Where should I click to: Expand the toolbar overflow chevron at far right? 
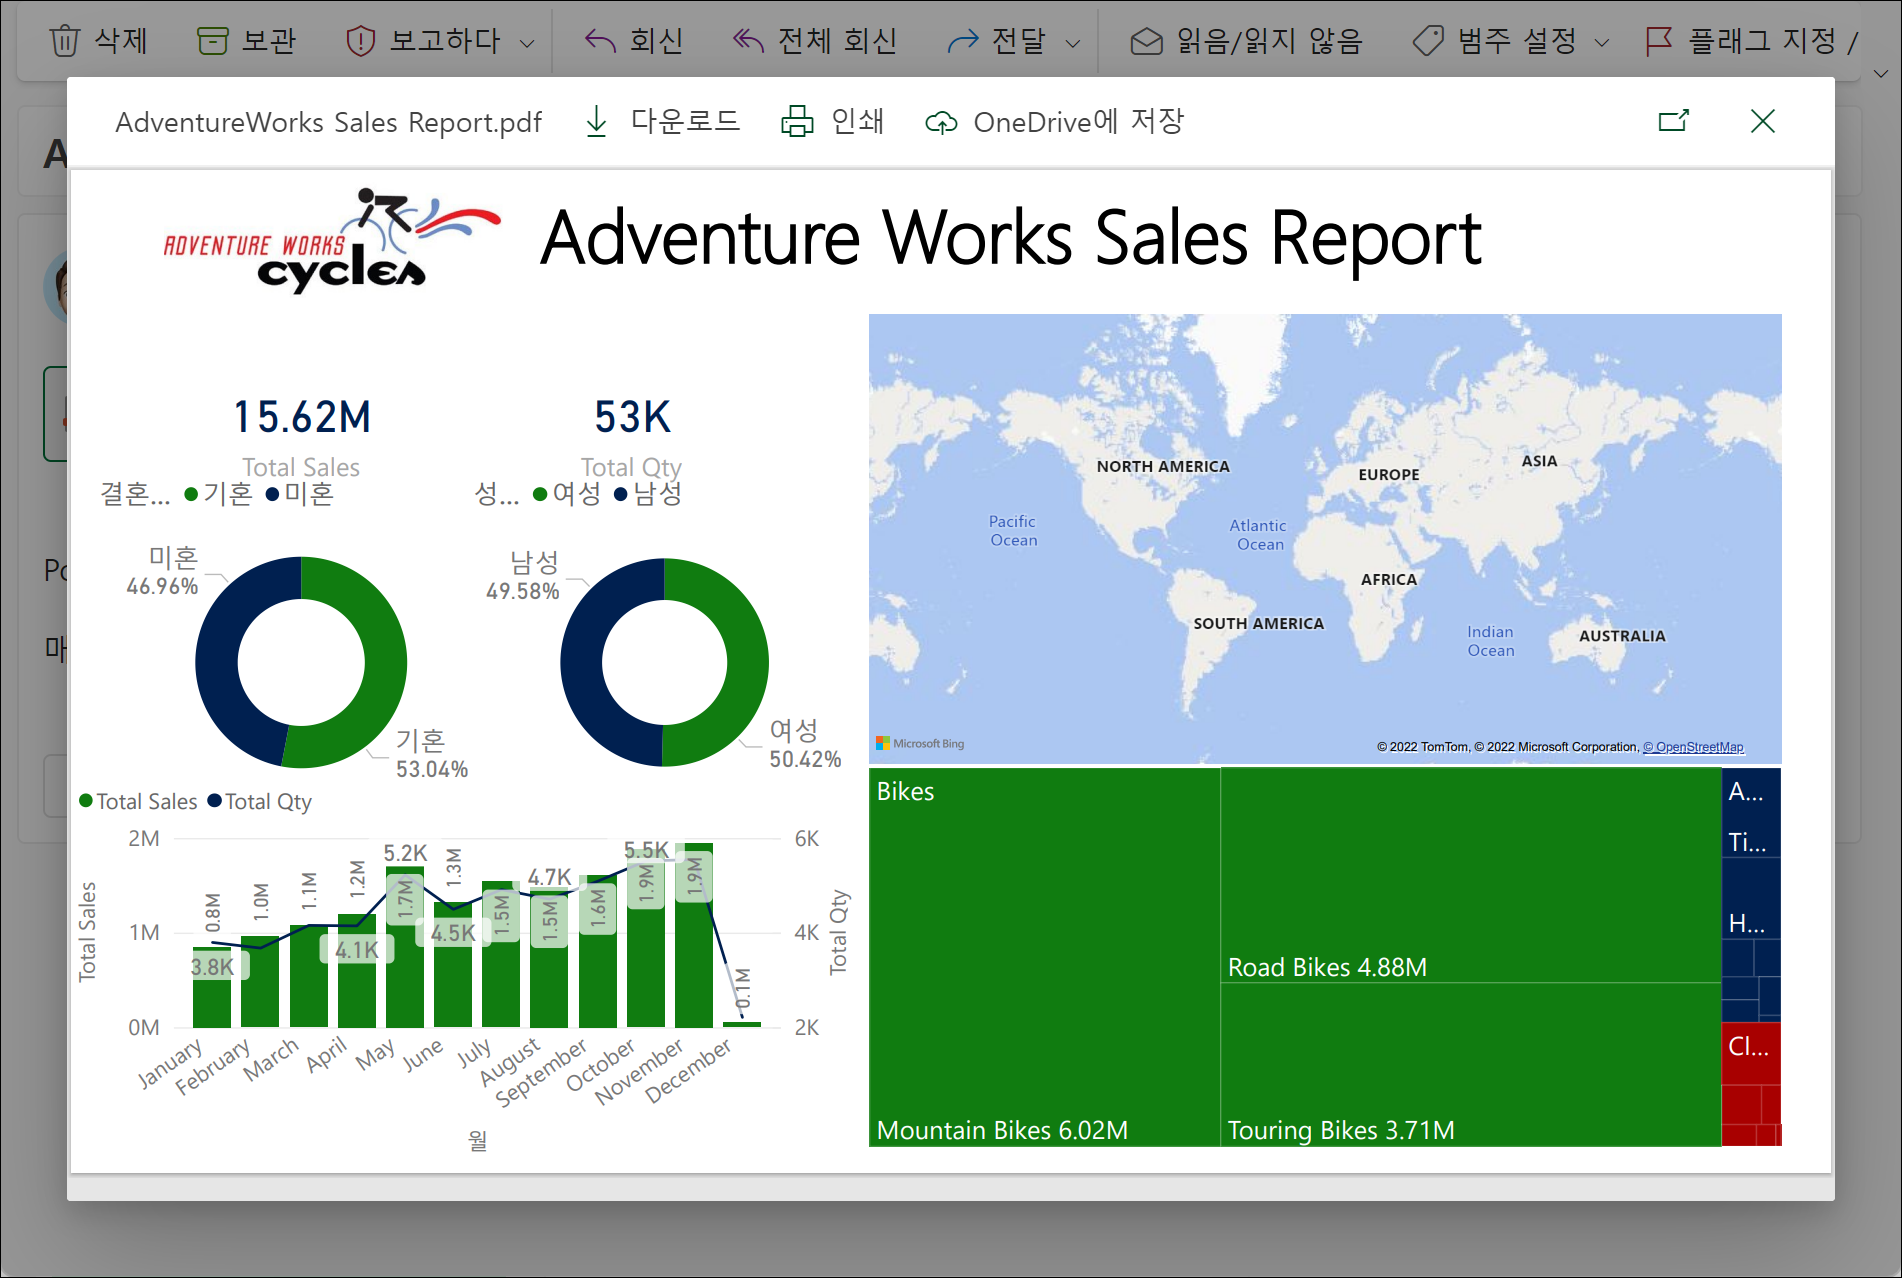click(x=1880, y=74)
